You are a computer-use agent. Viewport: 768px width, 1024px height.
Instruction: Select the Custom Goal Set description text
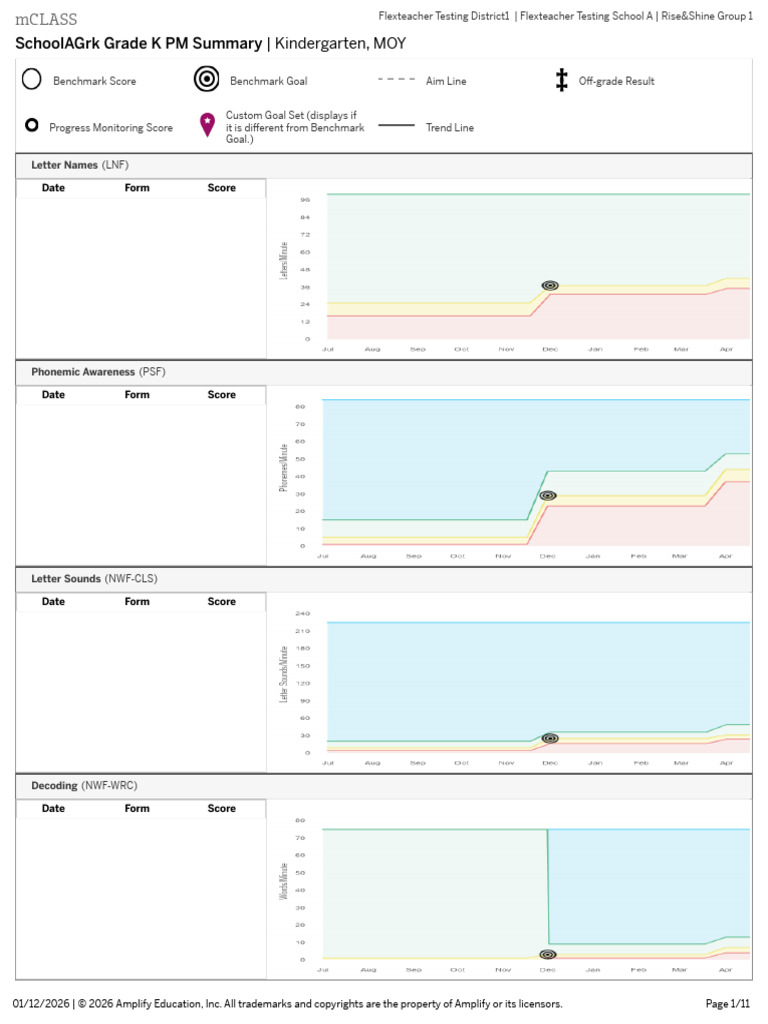pyautogui.click(x=295, y=127)
